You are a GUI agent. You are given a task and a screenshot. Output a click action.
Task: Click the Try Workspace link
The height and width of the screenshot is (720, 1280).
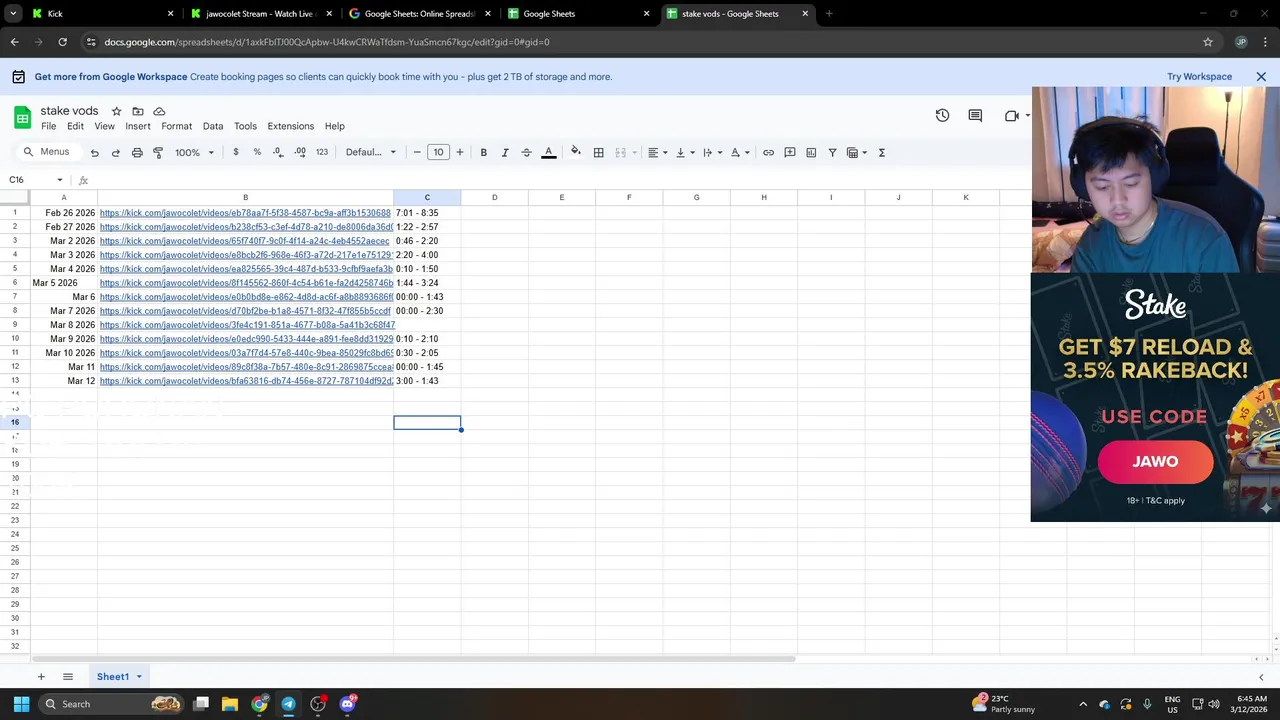click(1199, 77)
